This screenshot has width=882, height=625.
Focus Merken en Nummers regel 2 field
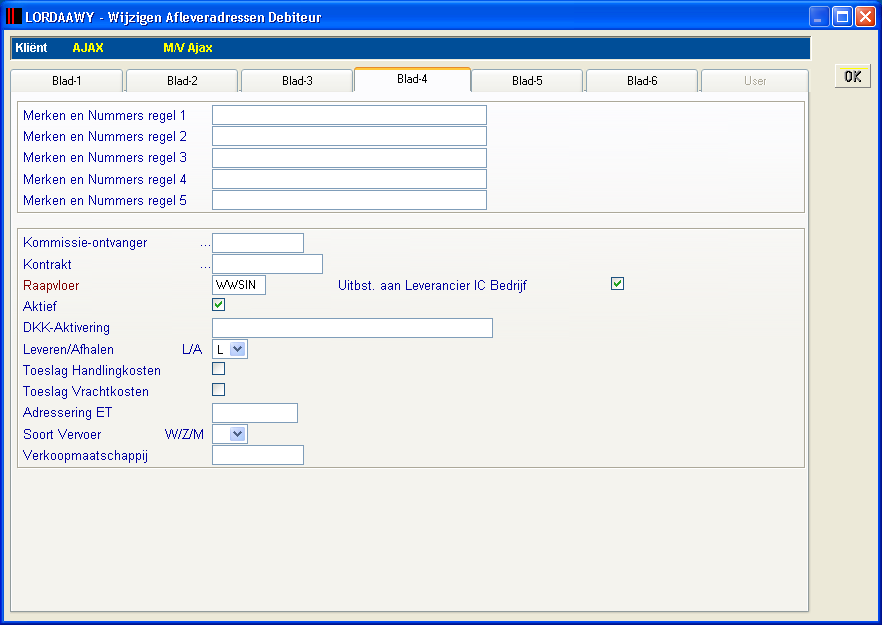[x=349, y=136]
